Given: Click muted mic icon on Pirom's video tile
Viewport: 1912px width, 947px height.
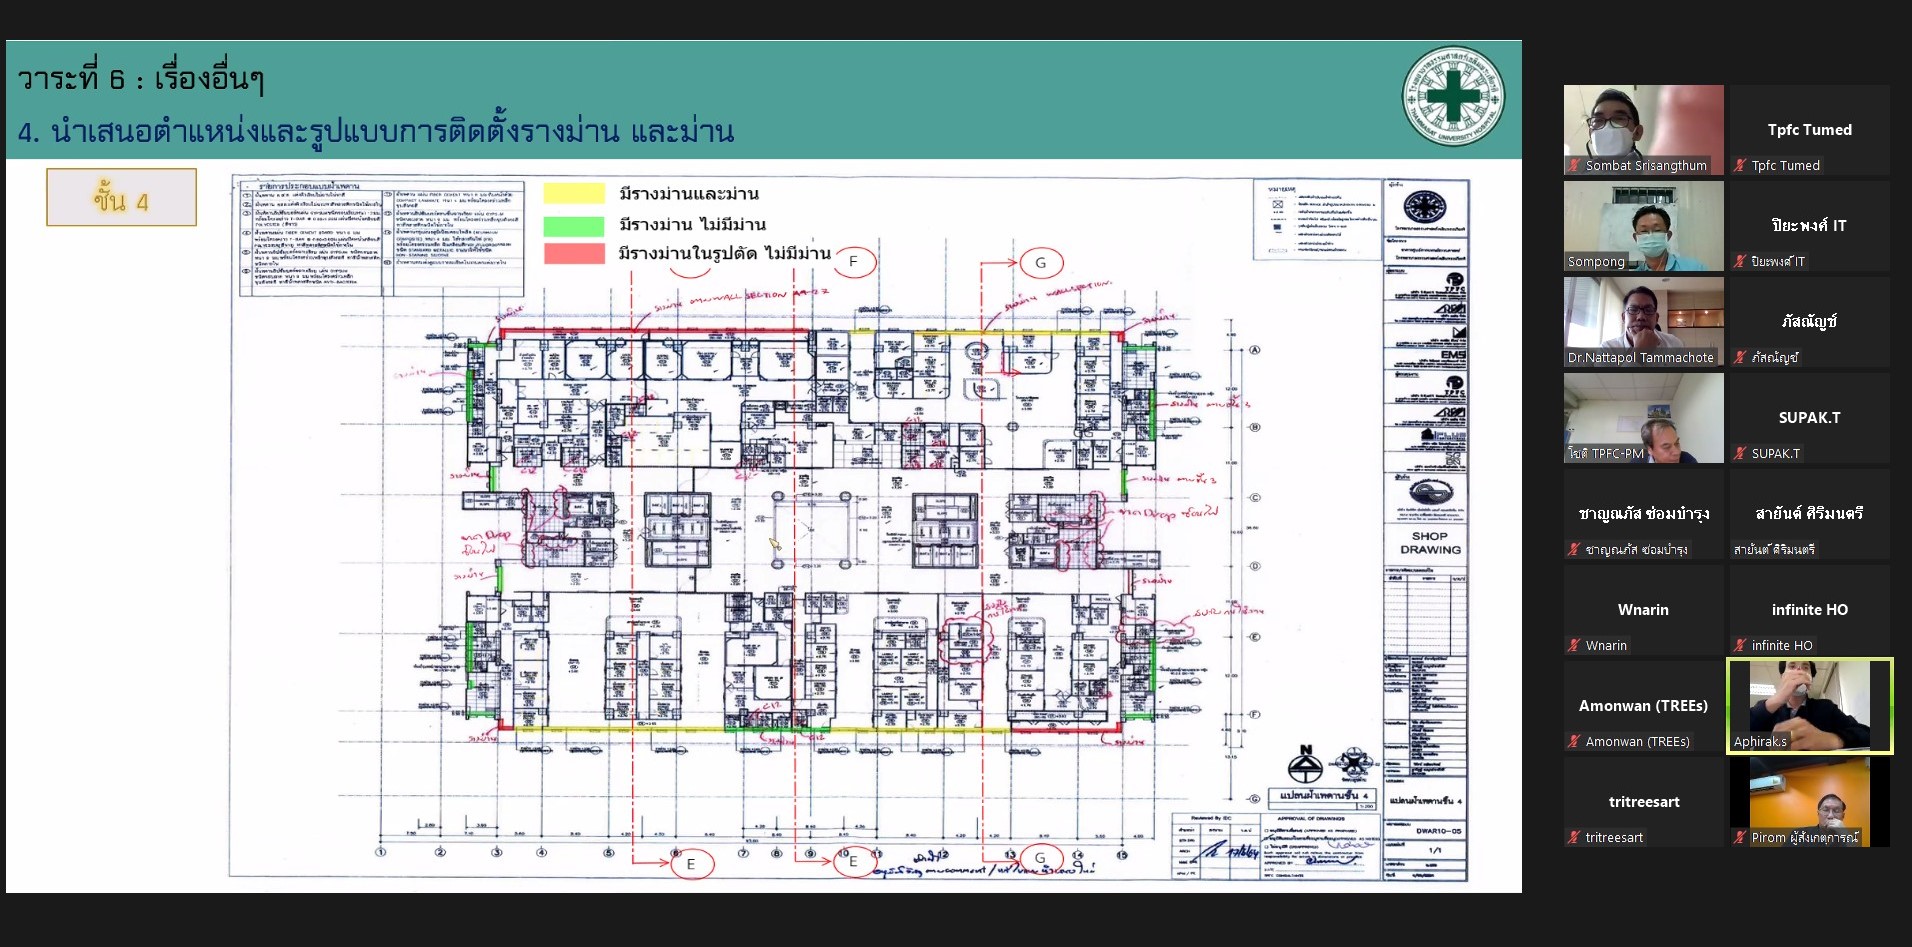Looking at the screenshot, I should coord(1741,838).
